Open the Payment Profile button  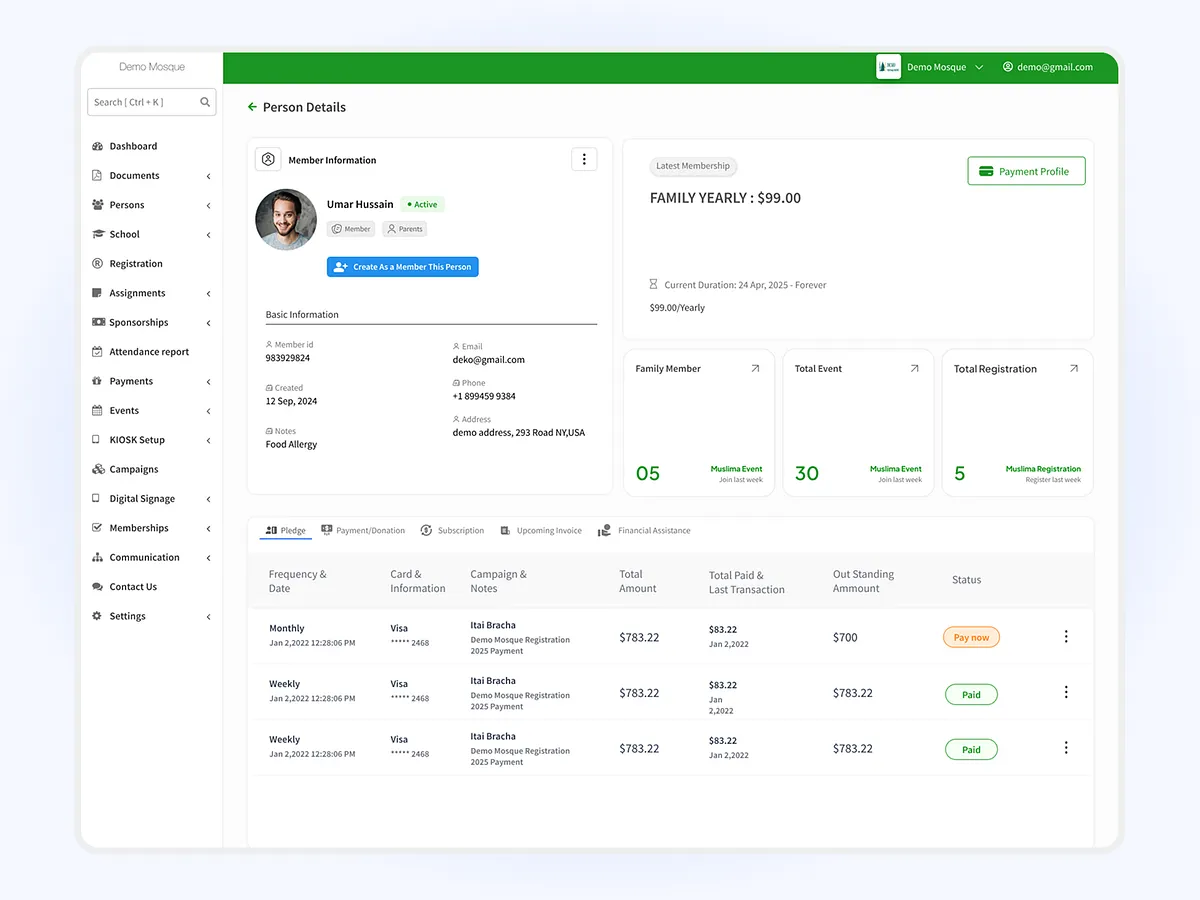(x=1026, y=171)
